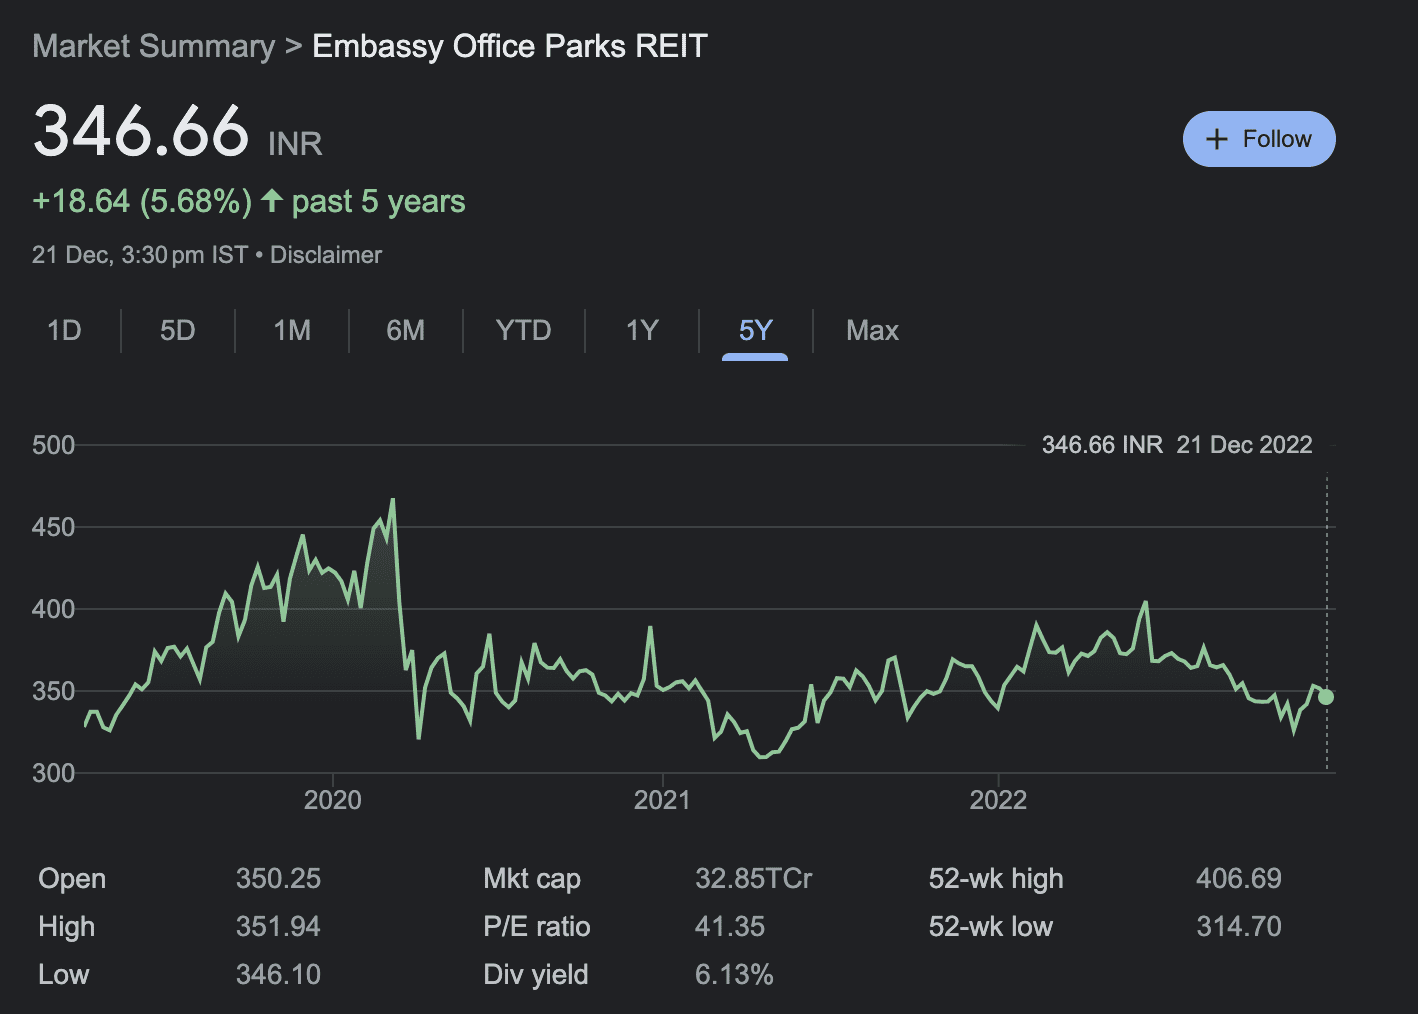
Task: Switch to the 5D time range tab
Action: (178, 331)
